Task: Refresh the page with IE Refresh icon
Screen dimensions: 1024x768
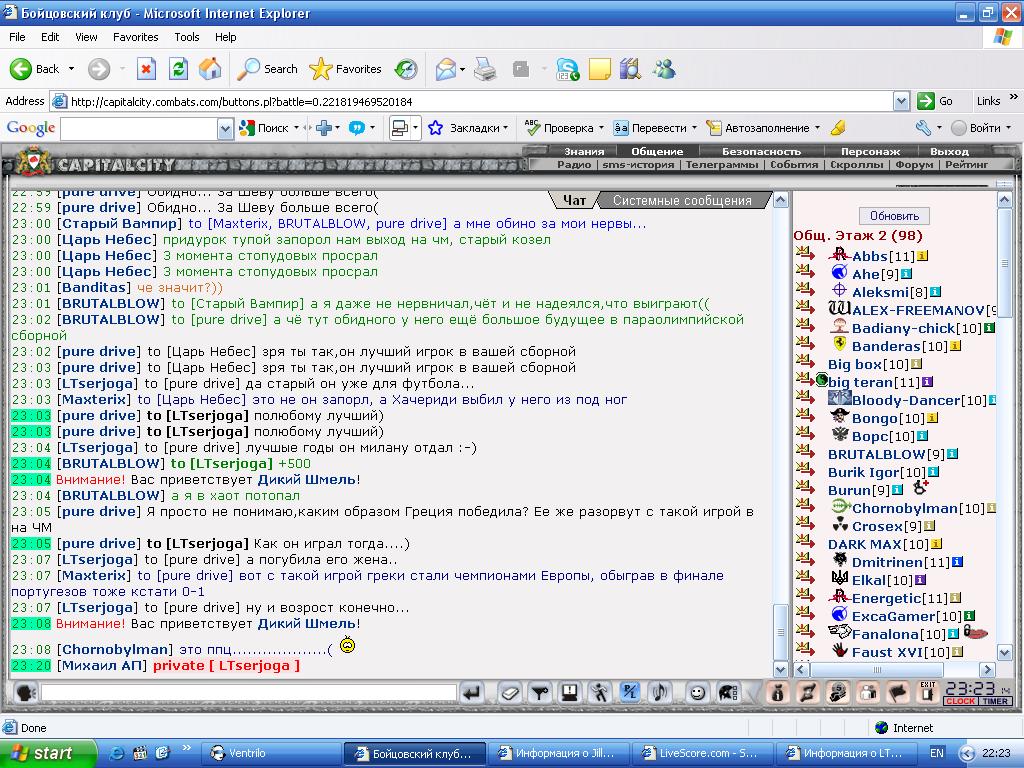Action: click(x=178, y=69)
